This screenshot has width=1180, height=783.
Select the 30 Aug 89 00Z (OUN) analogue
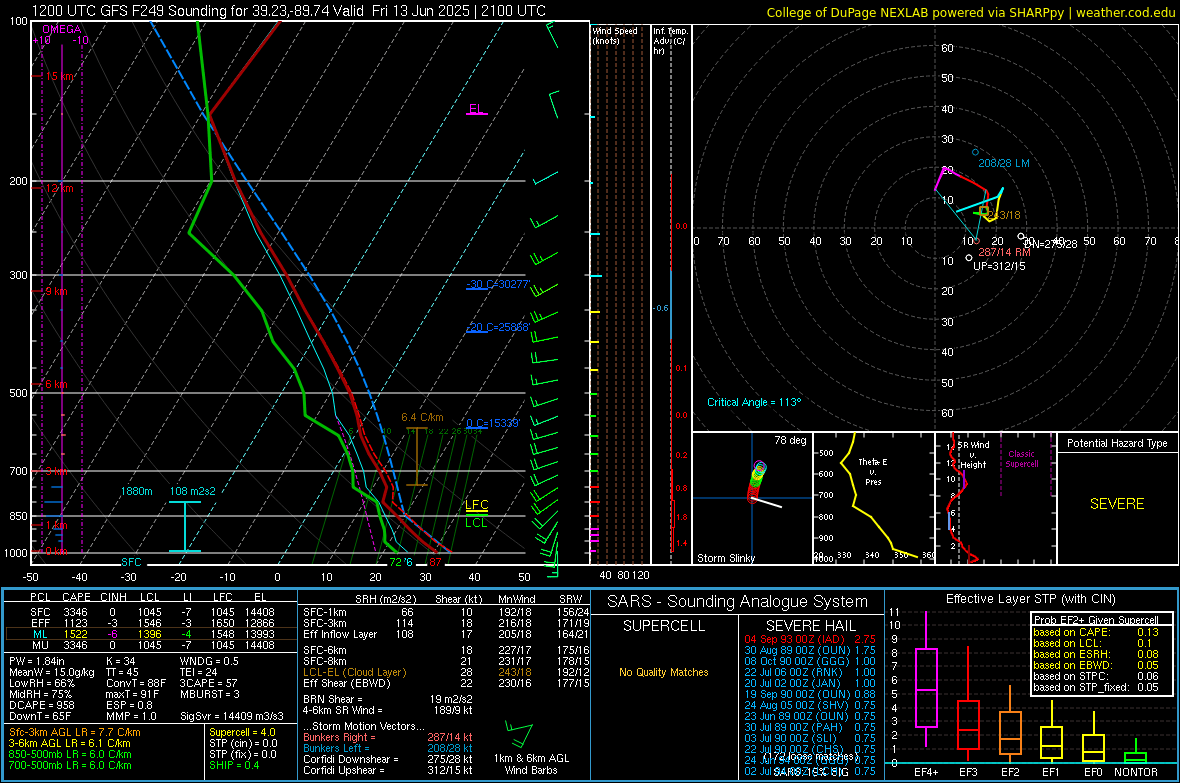pyautogui.click(x=810, y=650)
